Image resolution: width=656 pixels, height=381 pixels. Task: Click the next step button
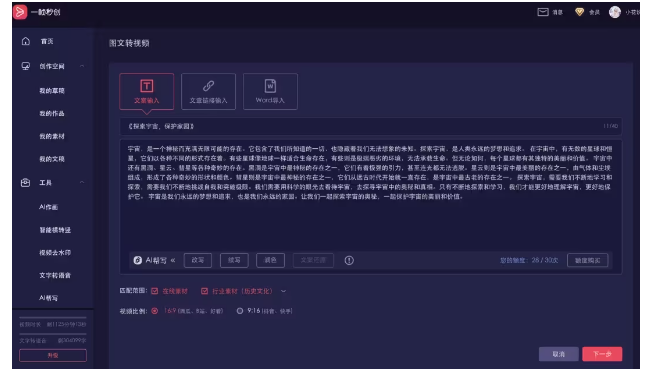tap(602, 354)
